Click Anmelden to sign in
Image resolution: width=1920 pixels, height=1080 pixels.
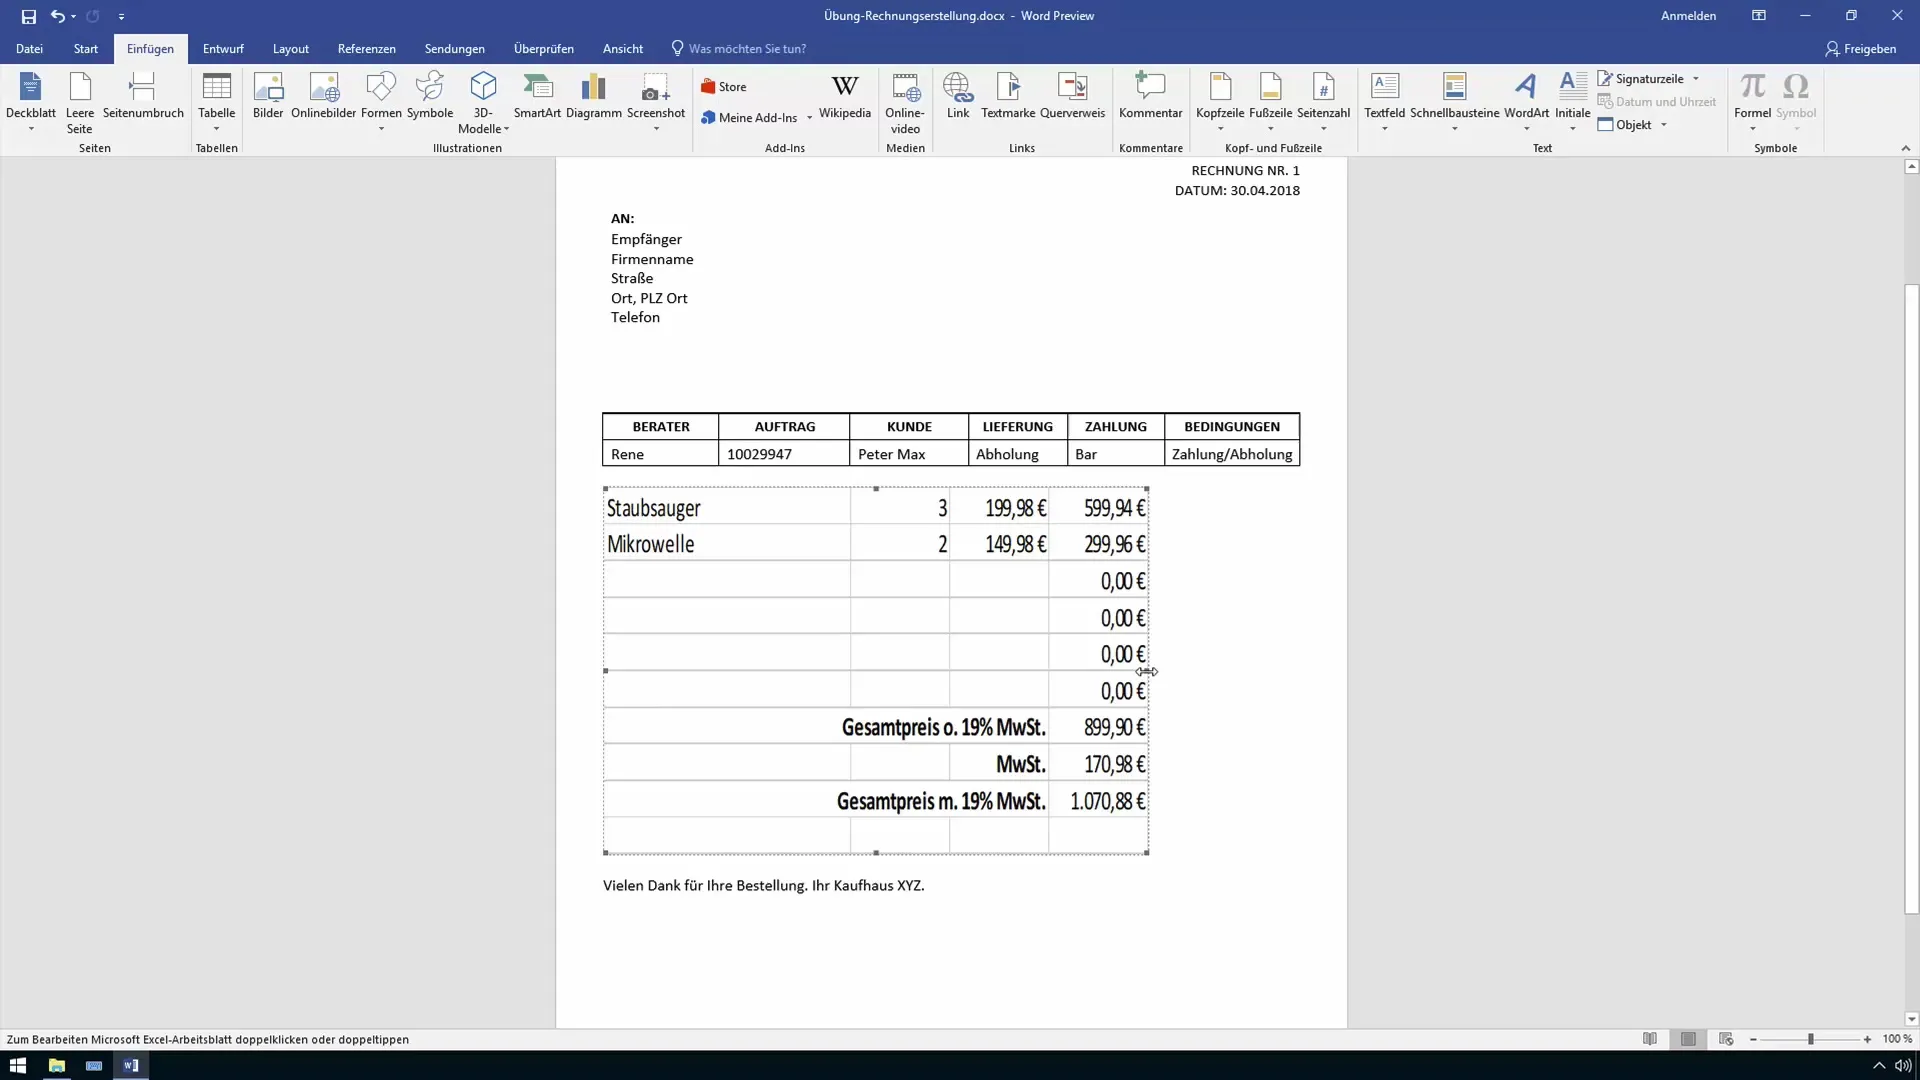coord(1688,16)
